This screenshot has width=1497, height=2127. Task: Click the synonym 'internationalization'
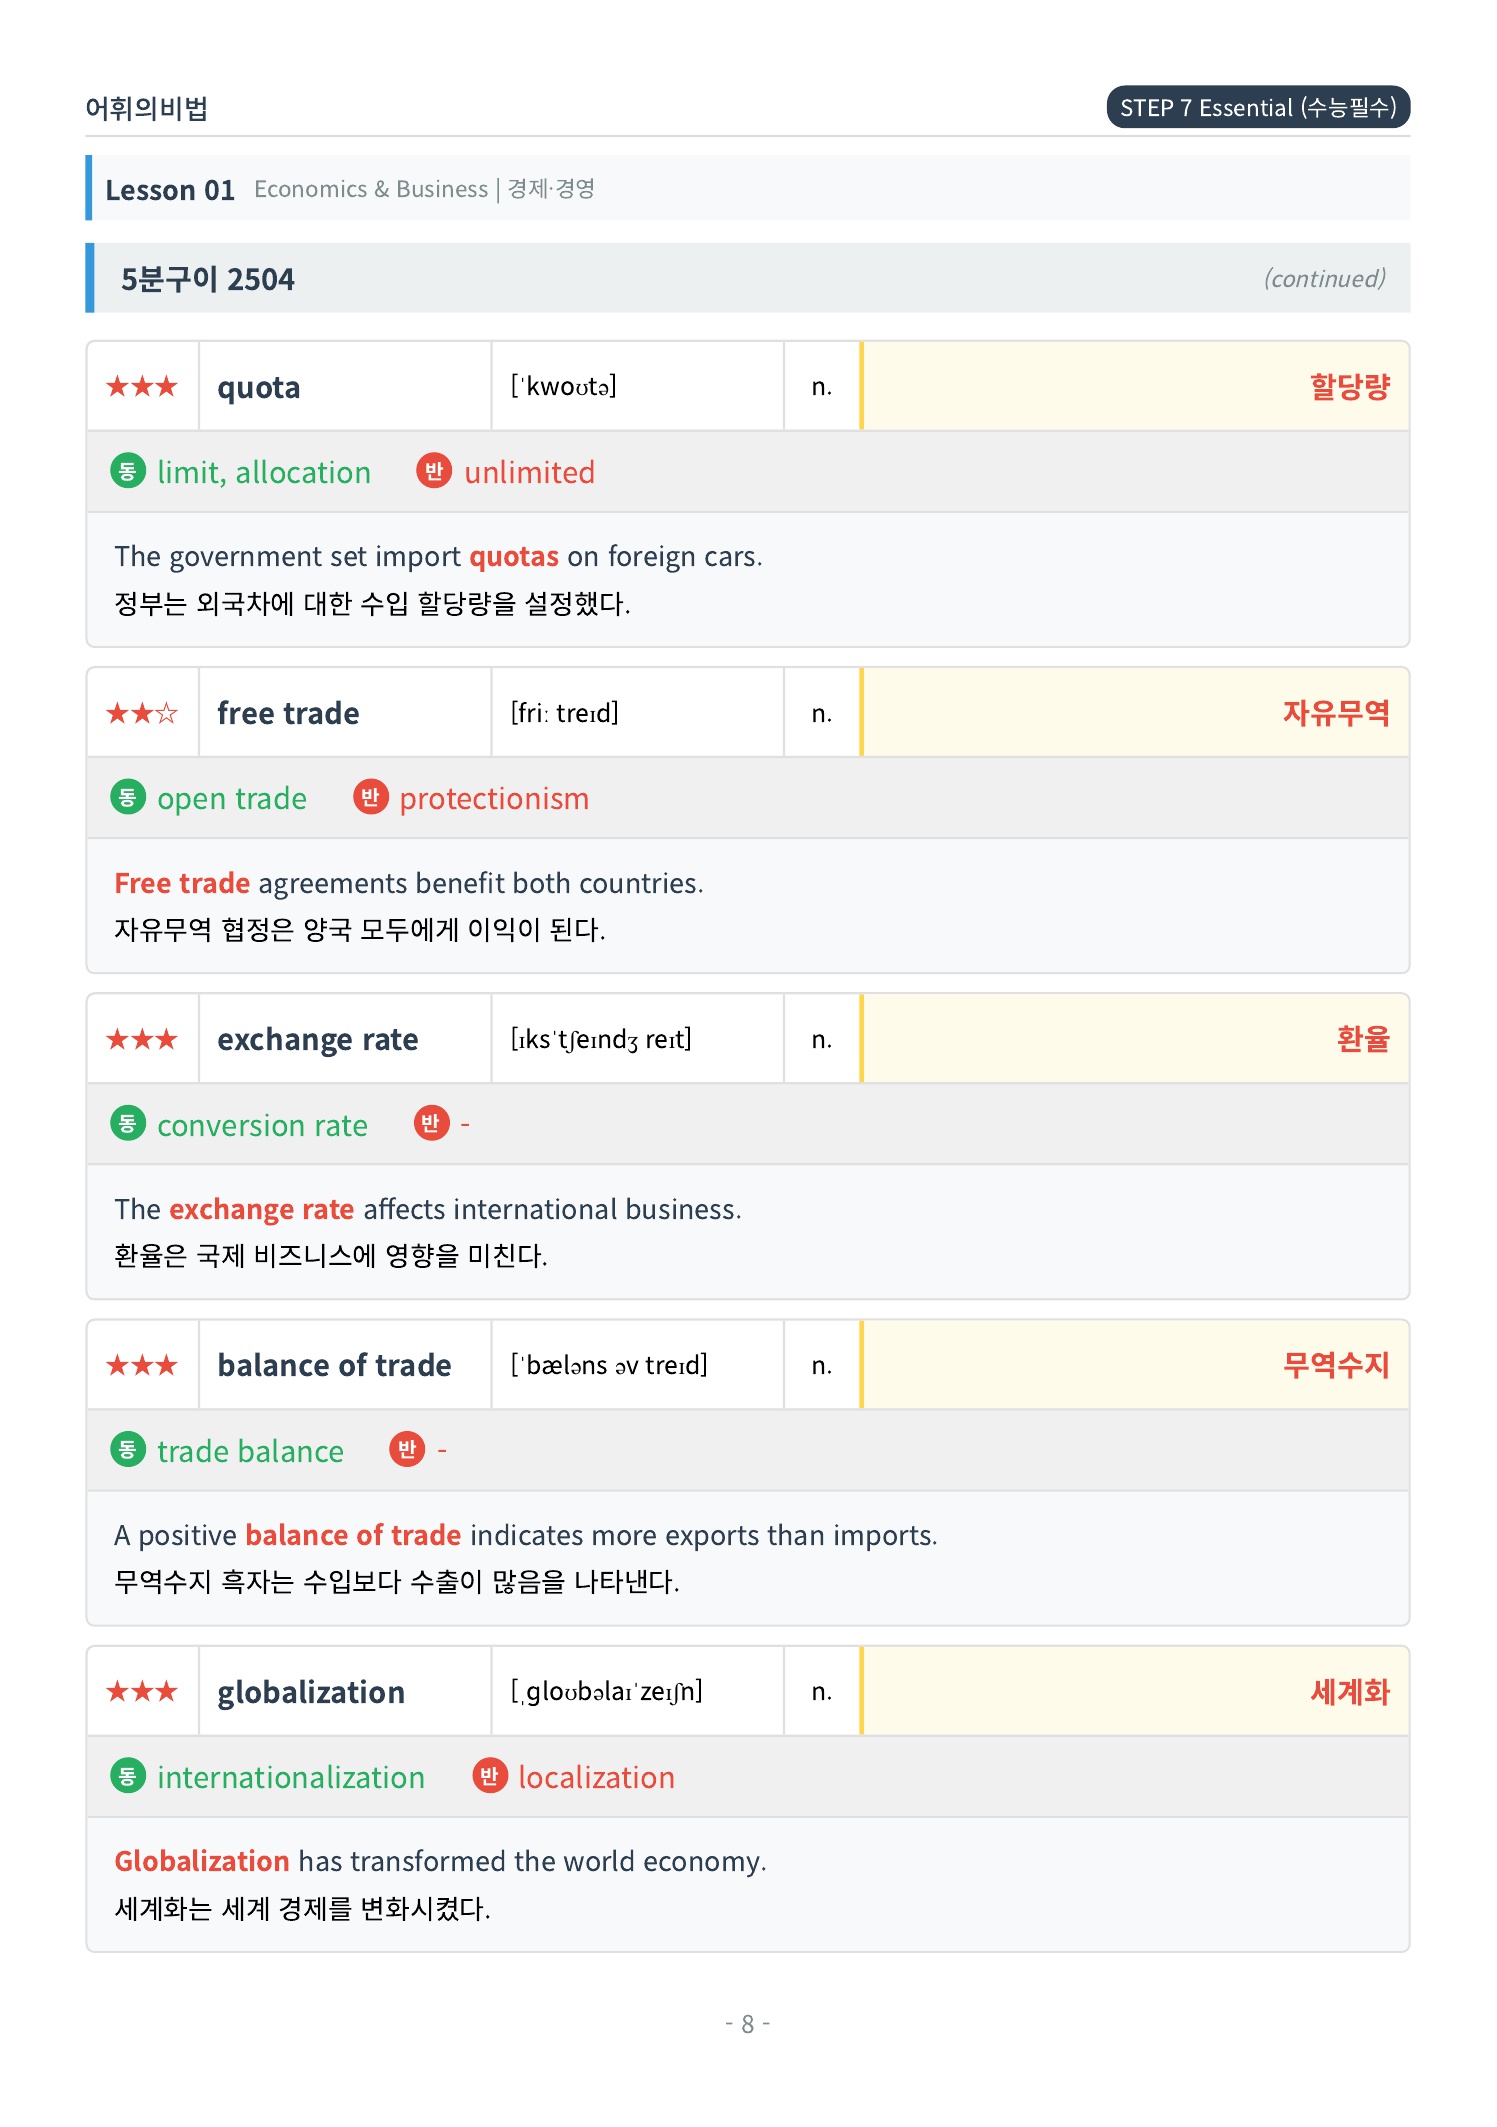pyautogui.click(x=291, y=1777)
